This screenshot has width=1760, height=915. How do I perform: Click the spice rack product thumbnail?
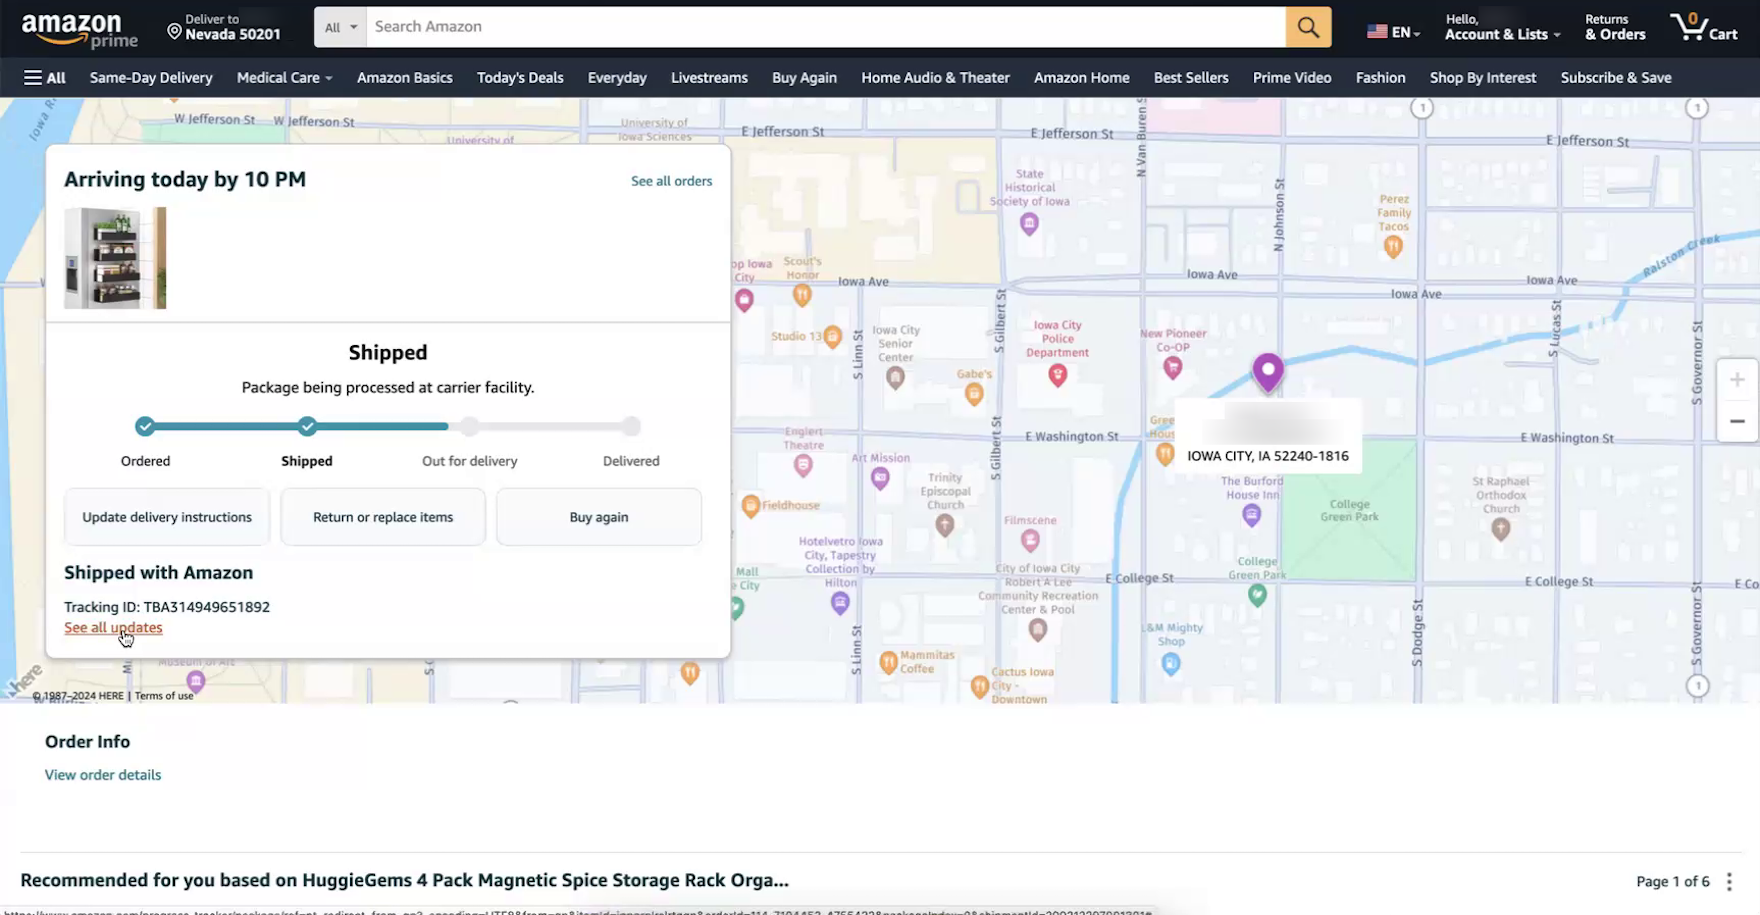click(115, 258)
